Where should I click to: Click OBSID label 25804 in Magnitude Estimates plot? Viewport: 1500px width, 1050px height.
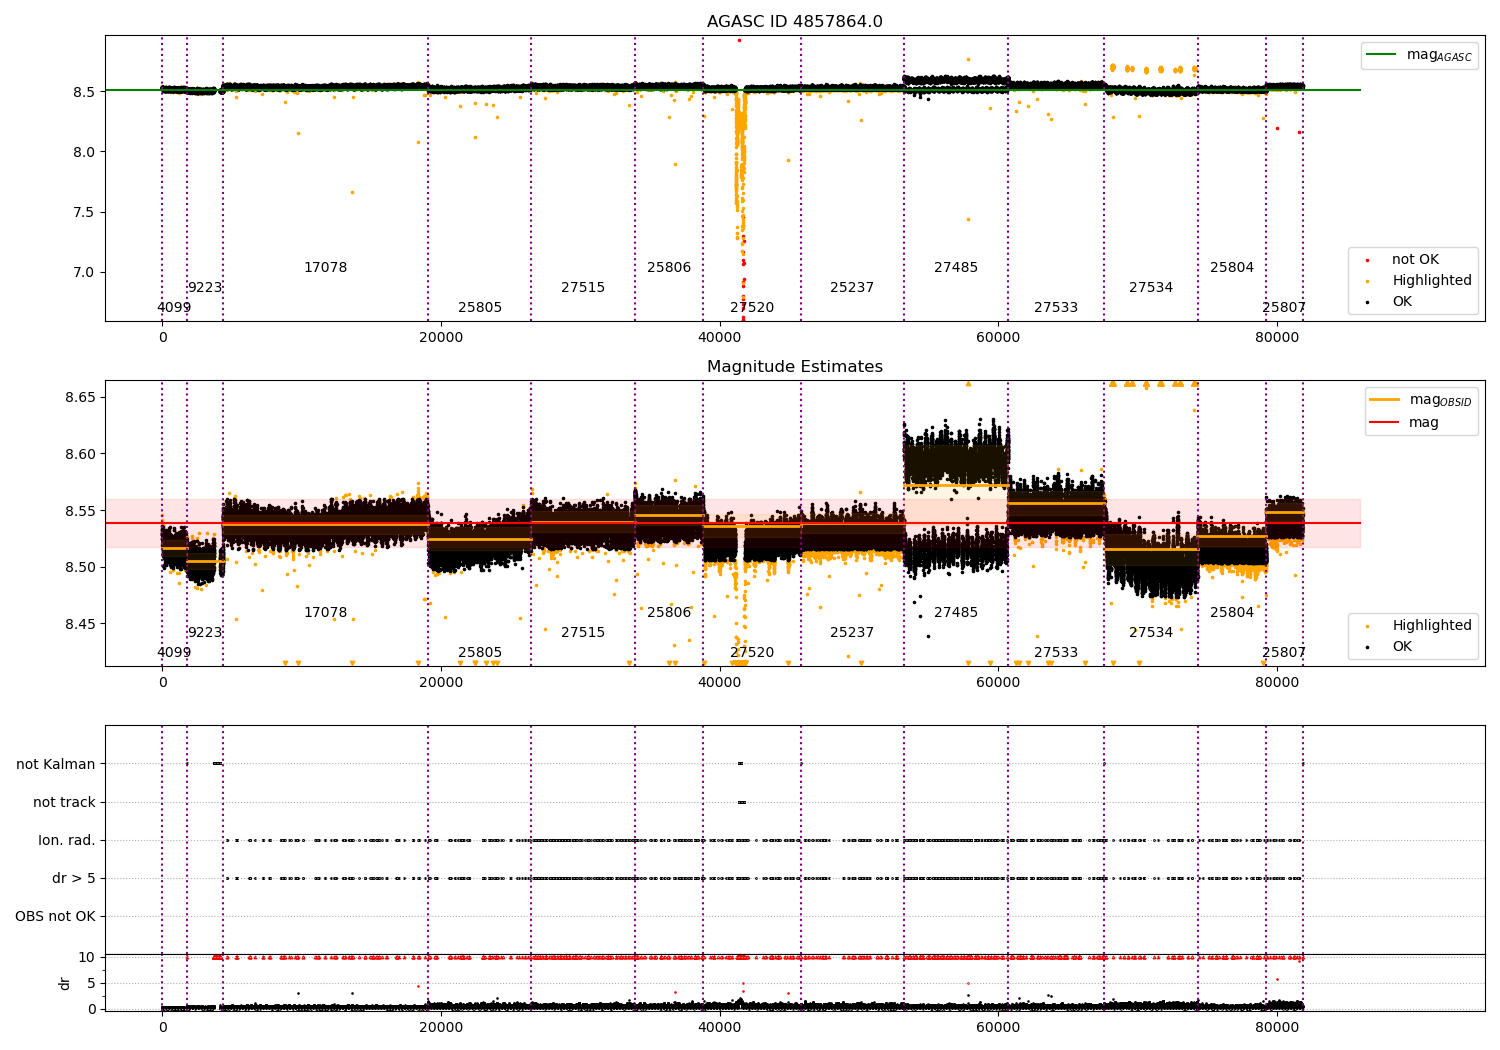pos(1232,613)
